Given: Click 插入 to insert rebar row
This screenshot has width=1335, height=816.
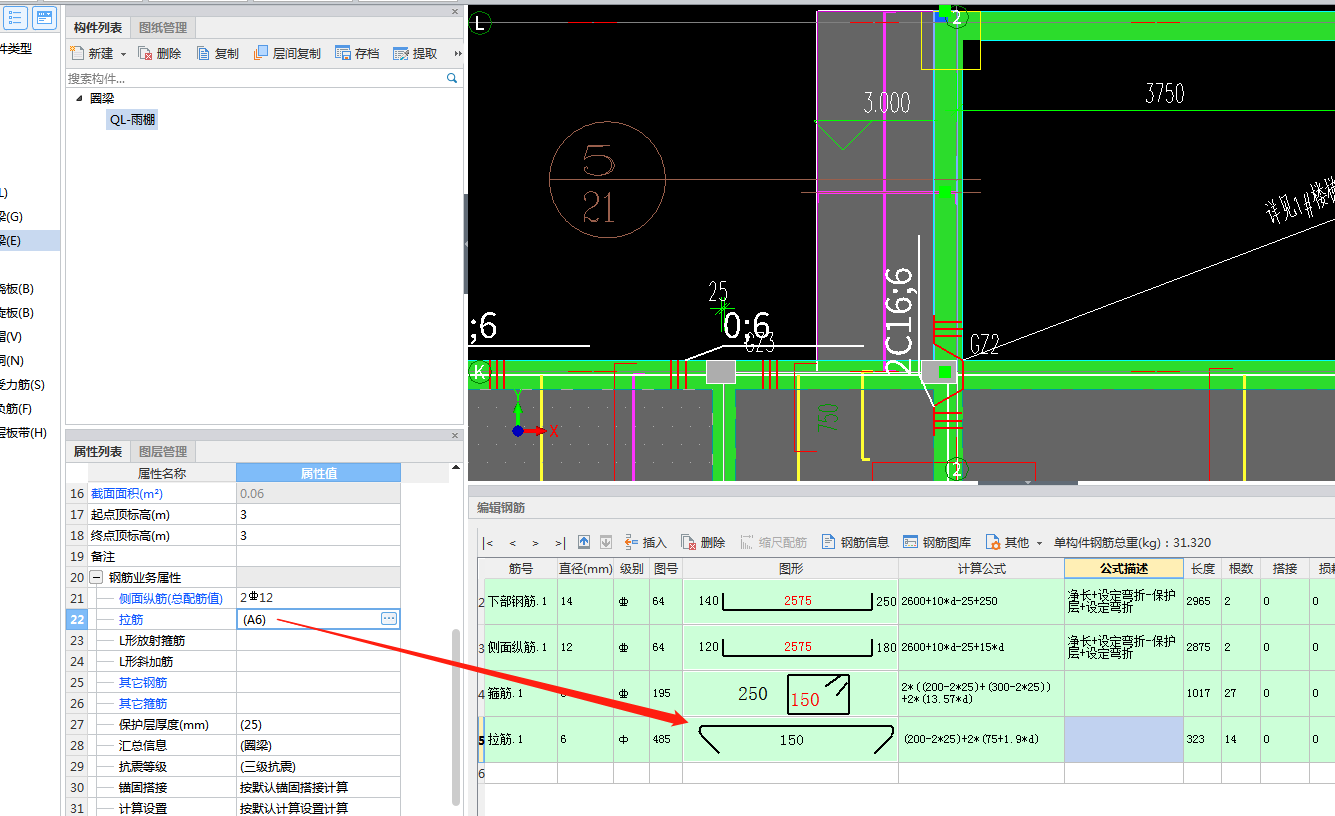Looking at the screenshot, I should click(x=645, y=542).
